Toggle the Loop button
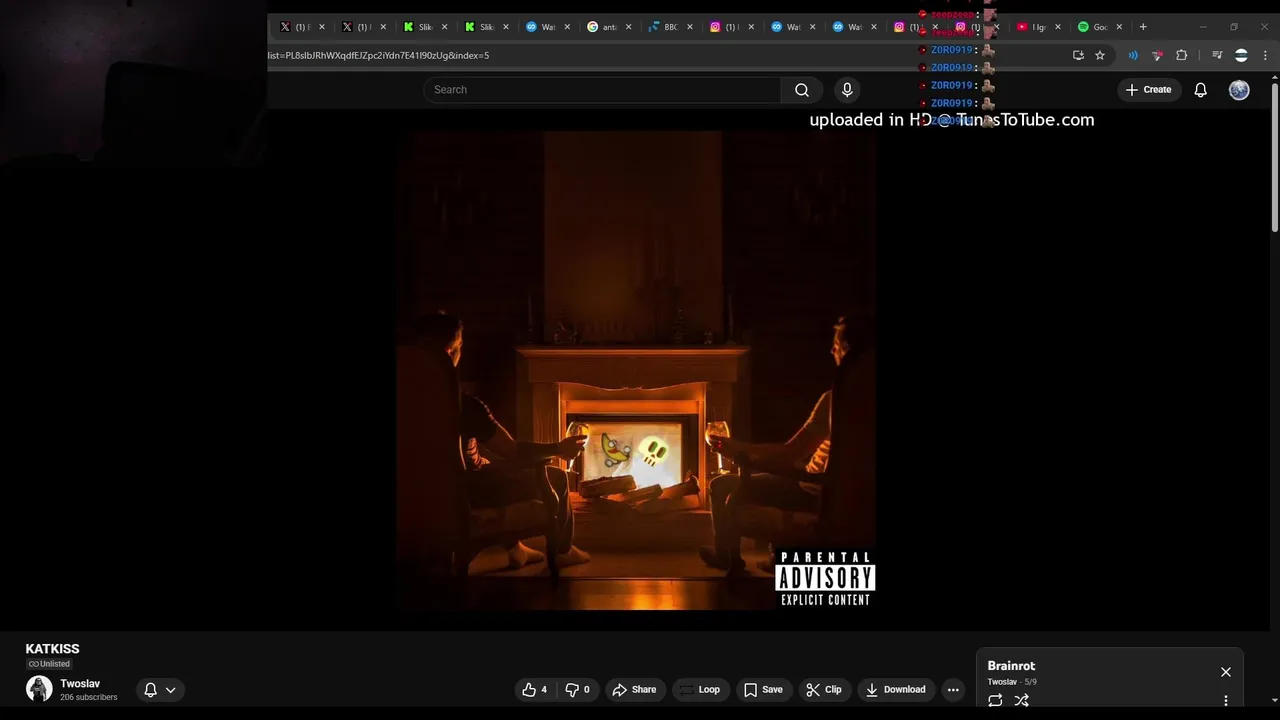The height and width of the screenshot is (720, 1280). pyautogui.click(x=699, y=689)
